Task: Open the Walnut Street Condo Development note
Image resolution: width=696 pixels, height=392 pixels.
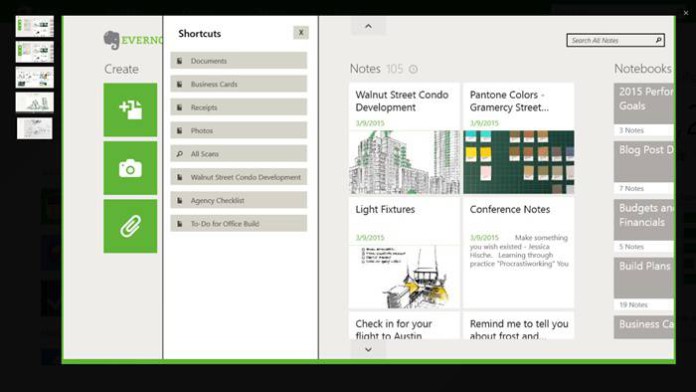Action: coord(404,138)
